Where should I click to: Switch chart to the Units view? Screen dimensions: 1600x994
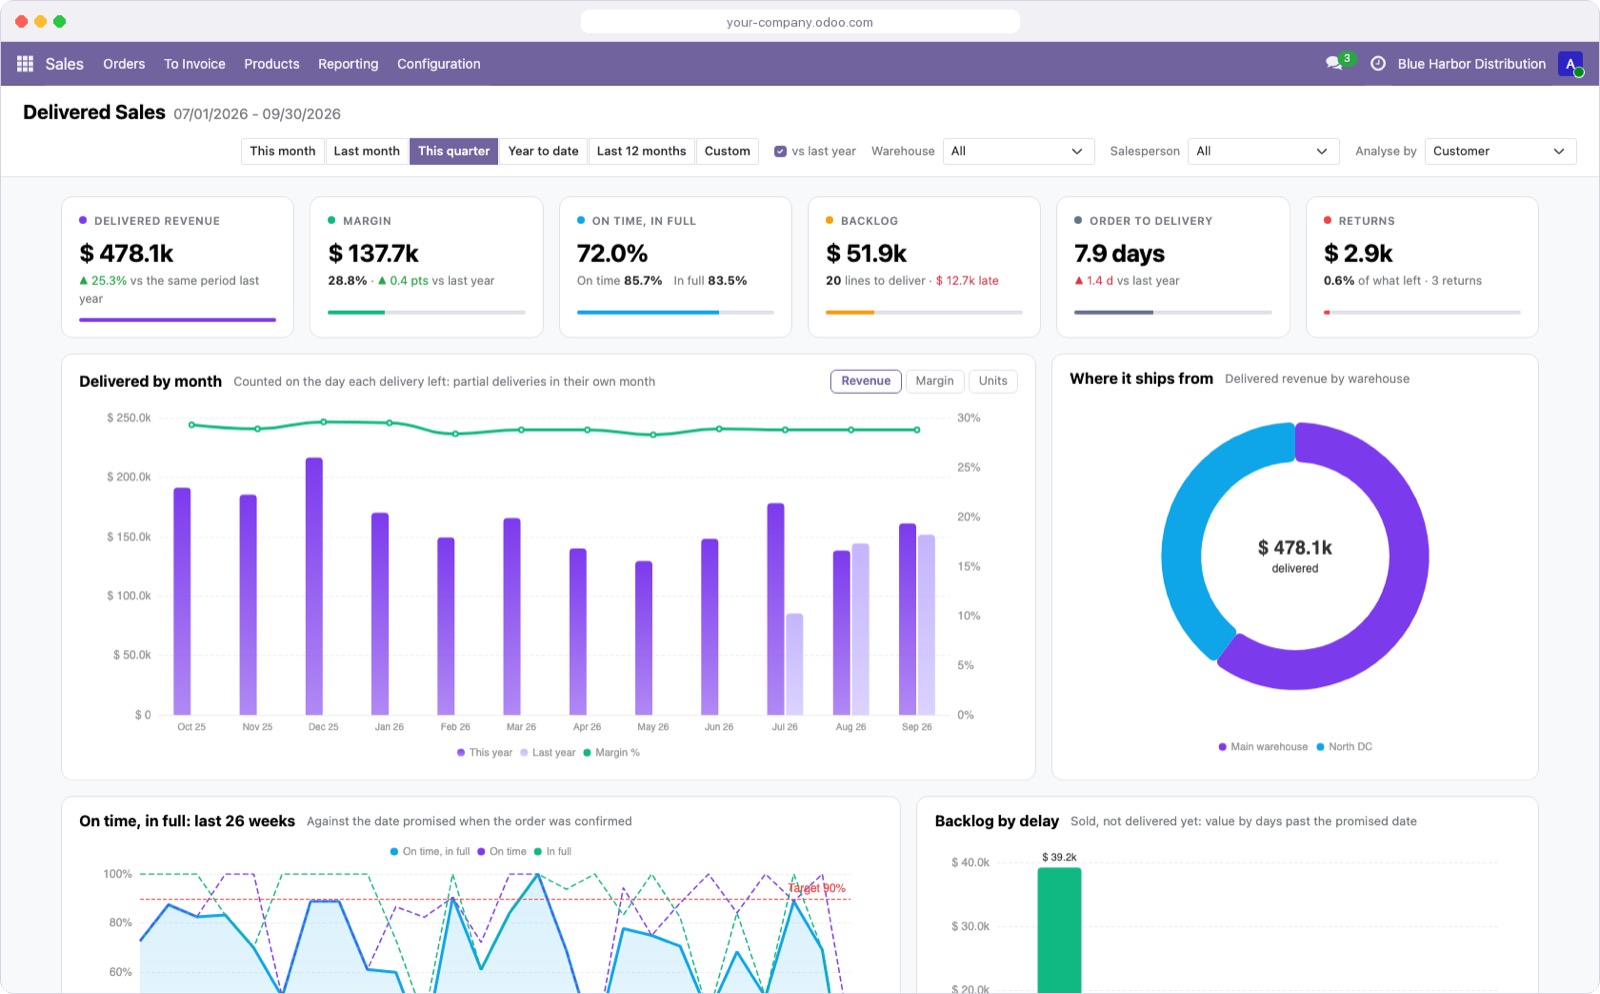(x=993, y=381)
